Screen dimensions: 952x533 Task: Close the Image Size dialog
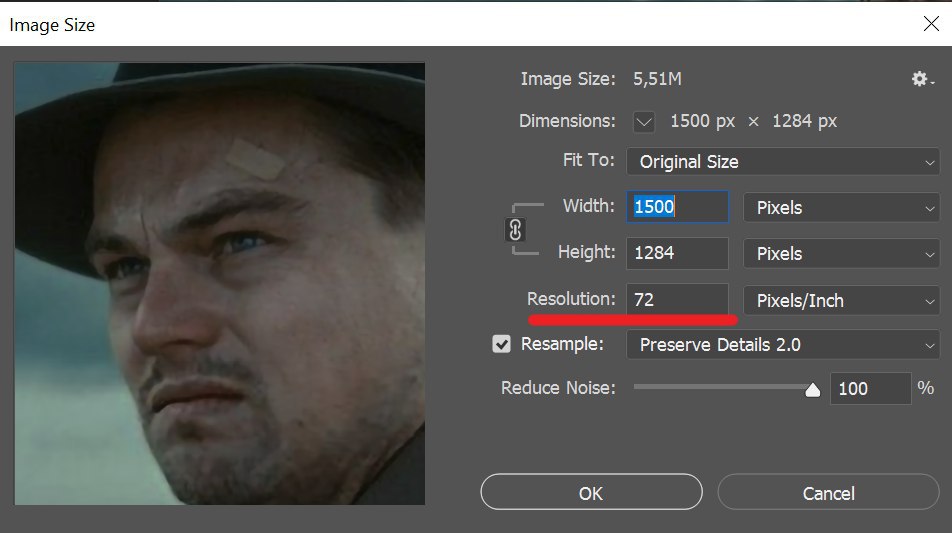pos(931,24)
